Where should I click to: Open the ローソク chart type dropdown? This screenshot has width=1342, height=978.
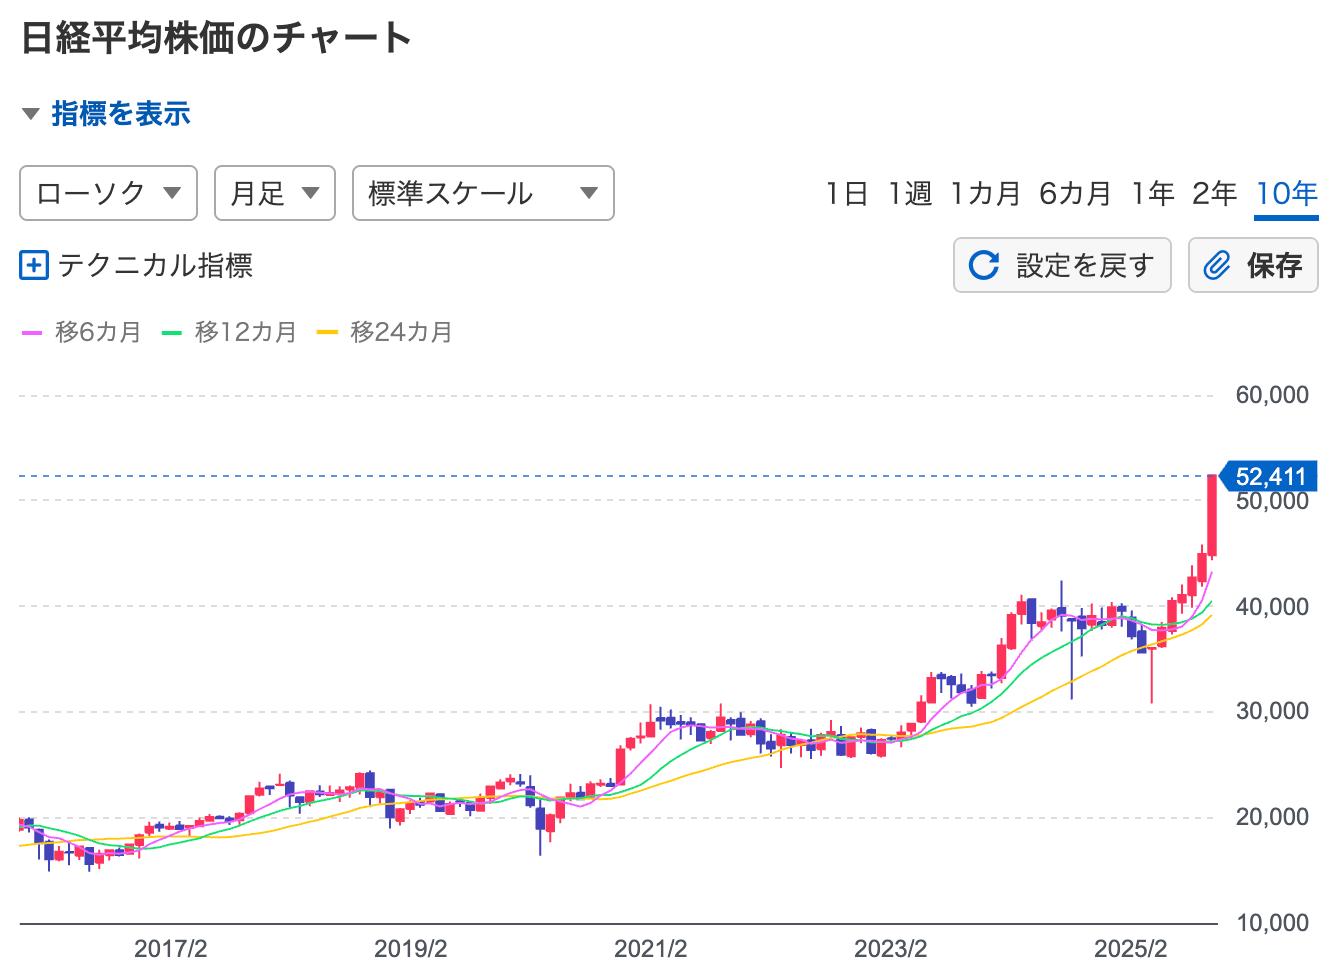point(108,193)
